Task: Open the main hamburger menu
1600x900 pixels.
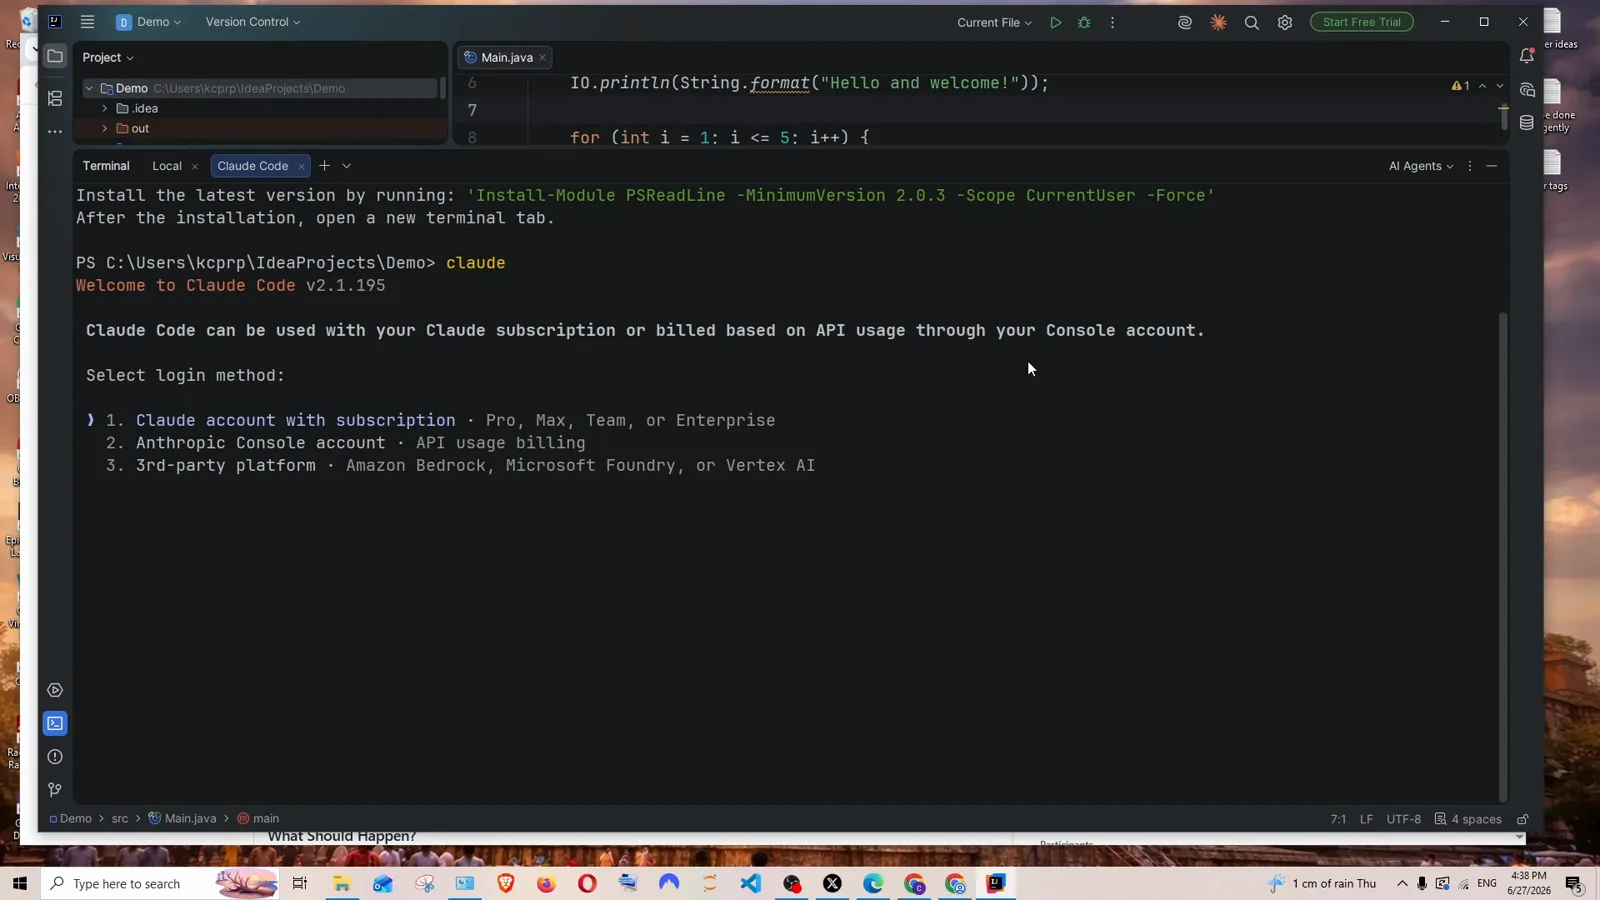Action: 87,22
